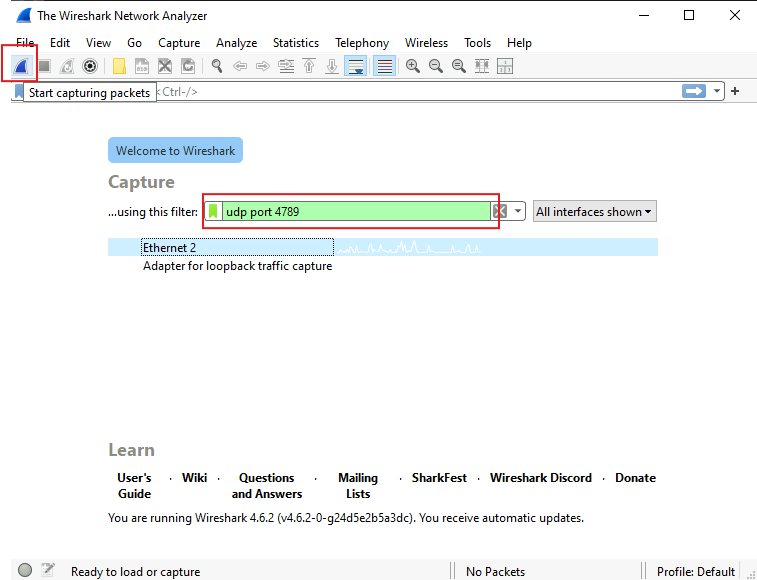Screen dimensions: 757x580
Task: Click the No Packets status text
Action: (x=495, y=571)
